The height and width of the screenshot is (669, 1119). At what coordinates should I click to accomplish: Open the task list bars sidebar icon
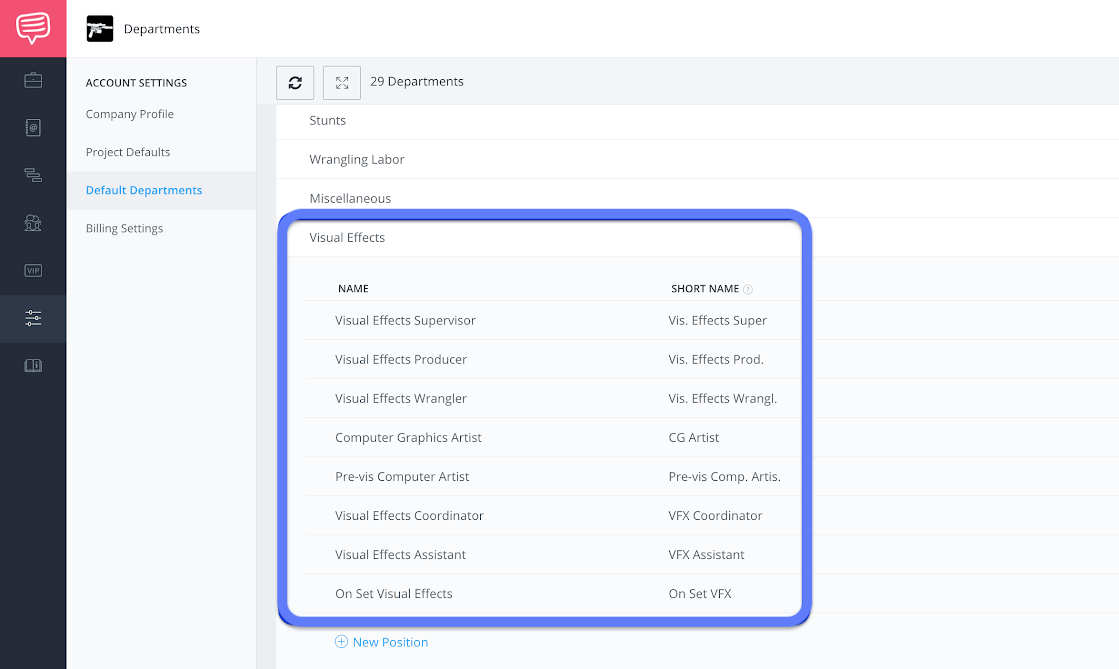pos(33,175)
